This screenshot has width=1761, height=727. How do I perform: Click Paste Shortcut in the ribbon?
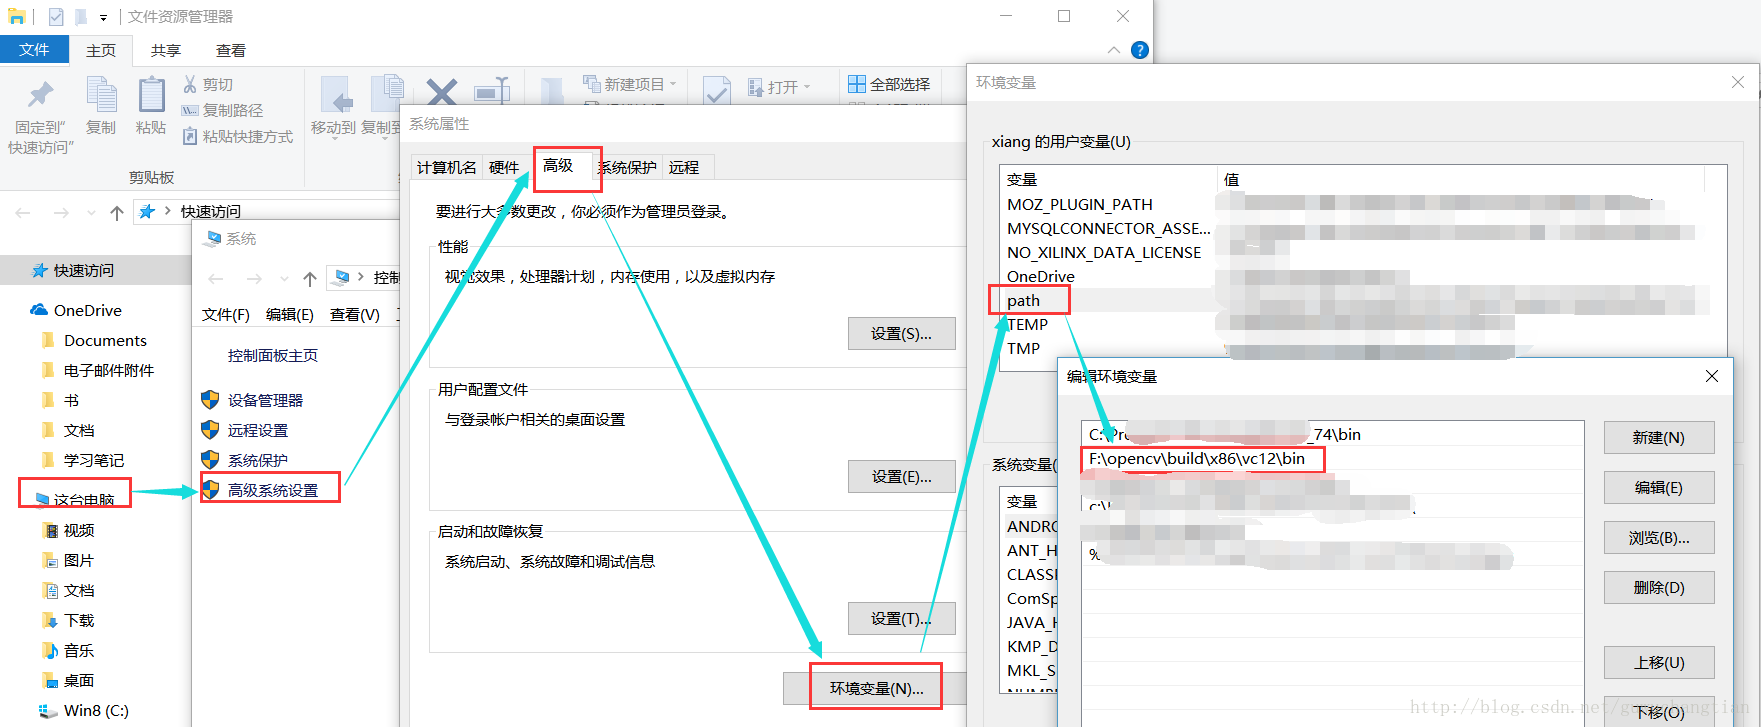238,136
